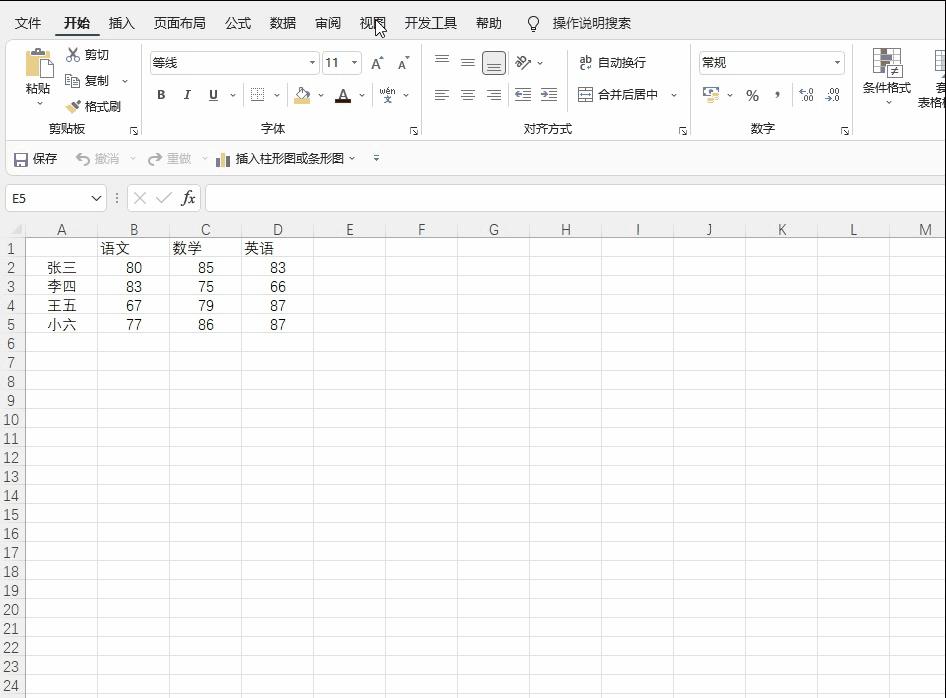
Task: Apply percentage number format
Action: 751,95
